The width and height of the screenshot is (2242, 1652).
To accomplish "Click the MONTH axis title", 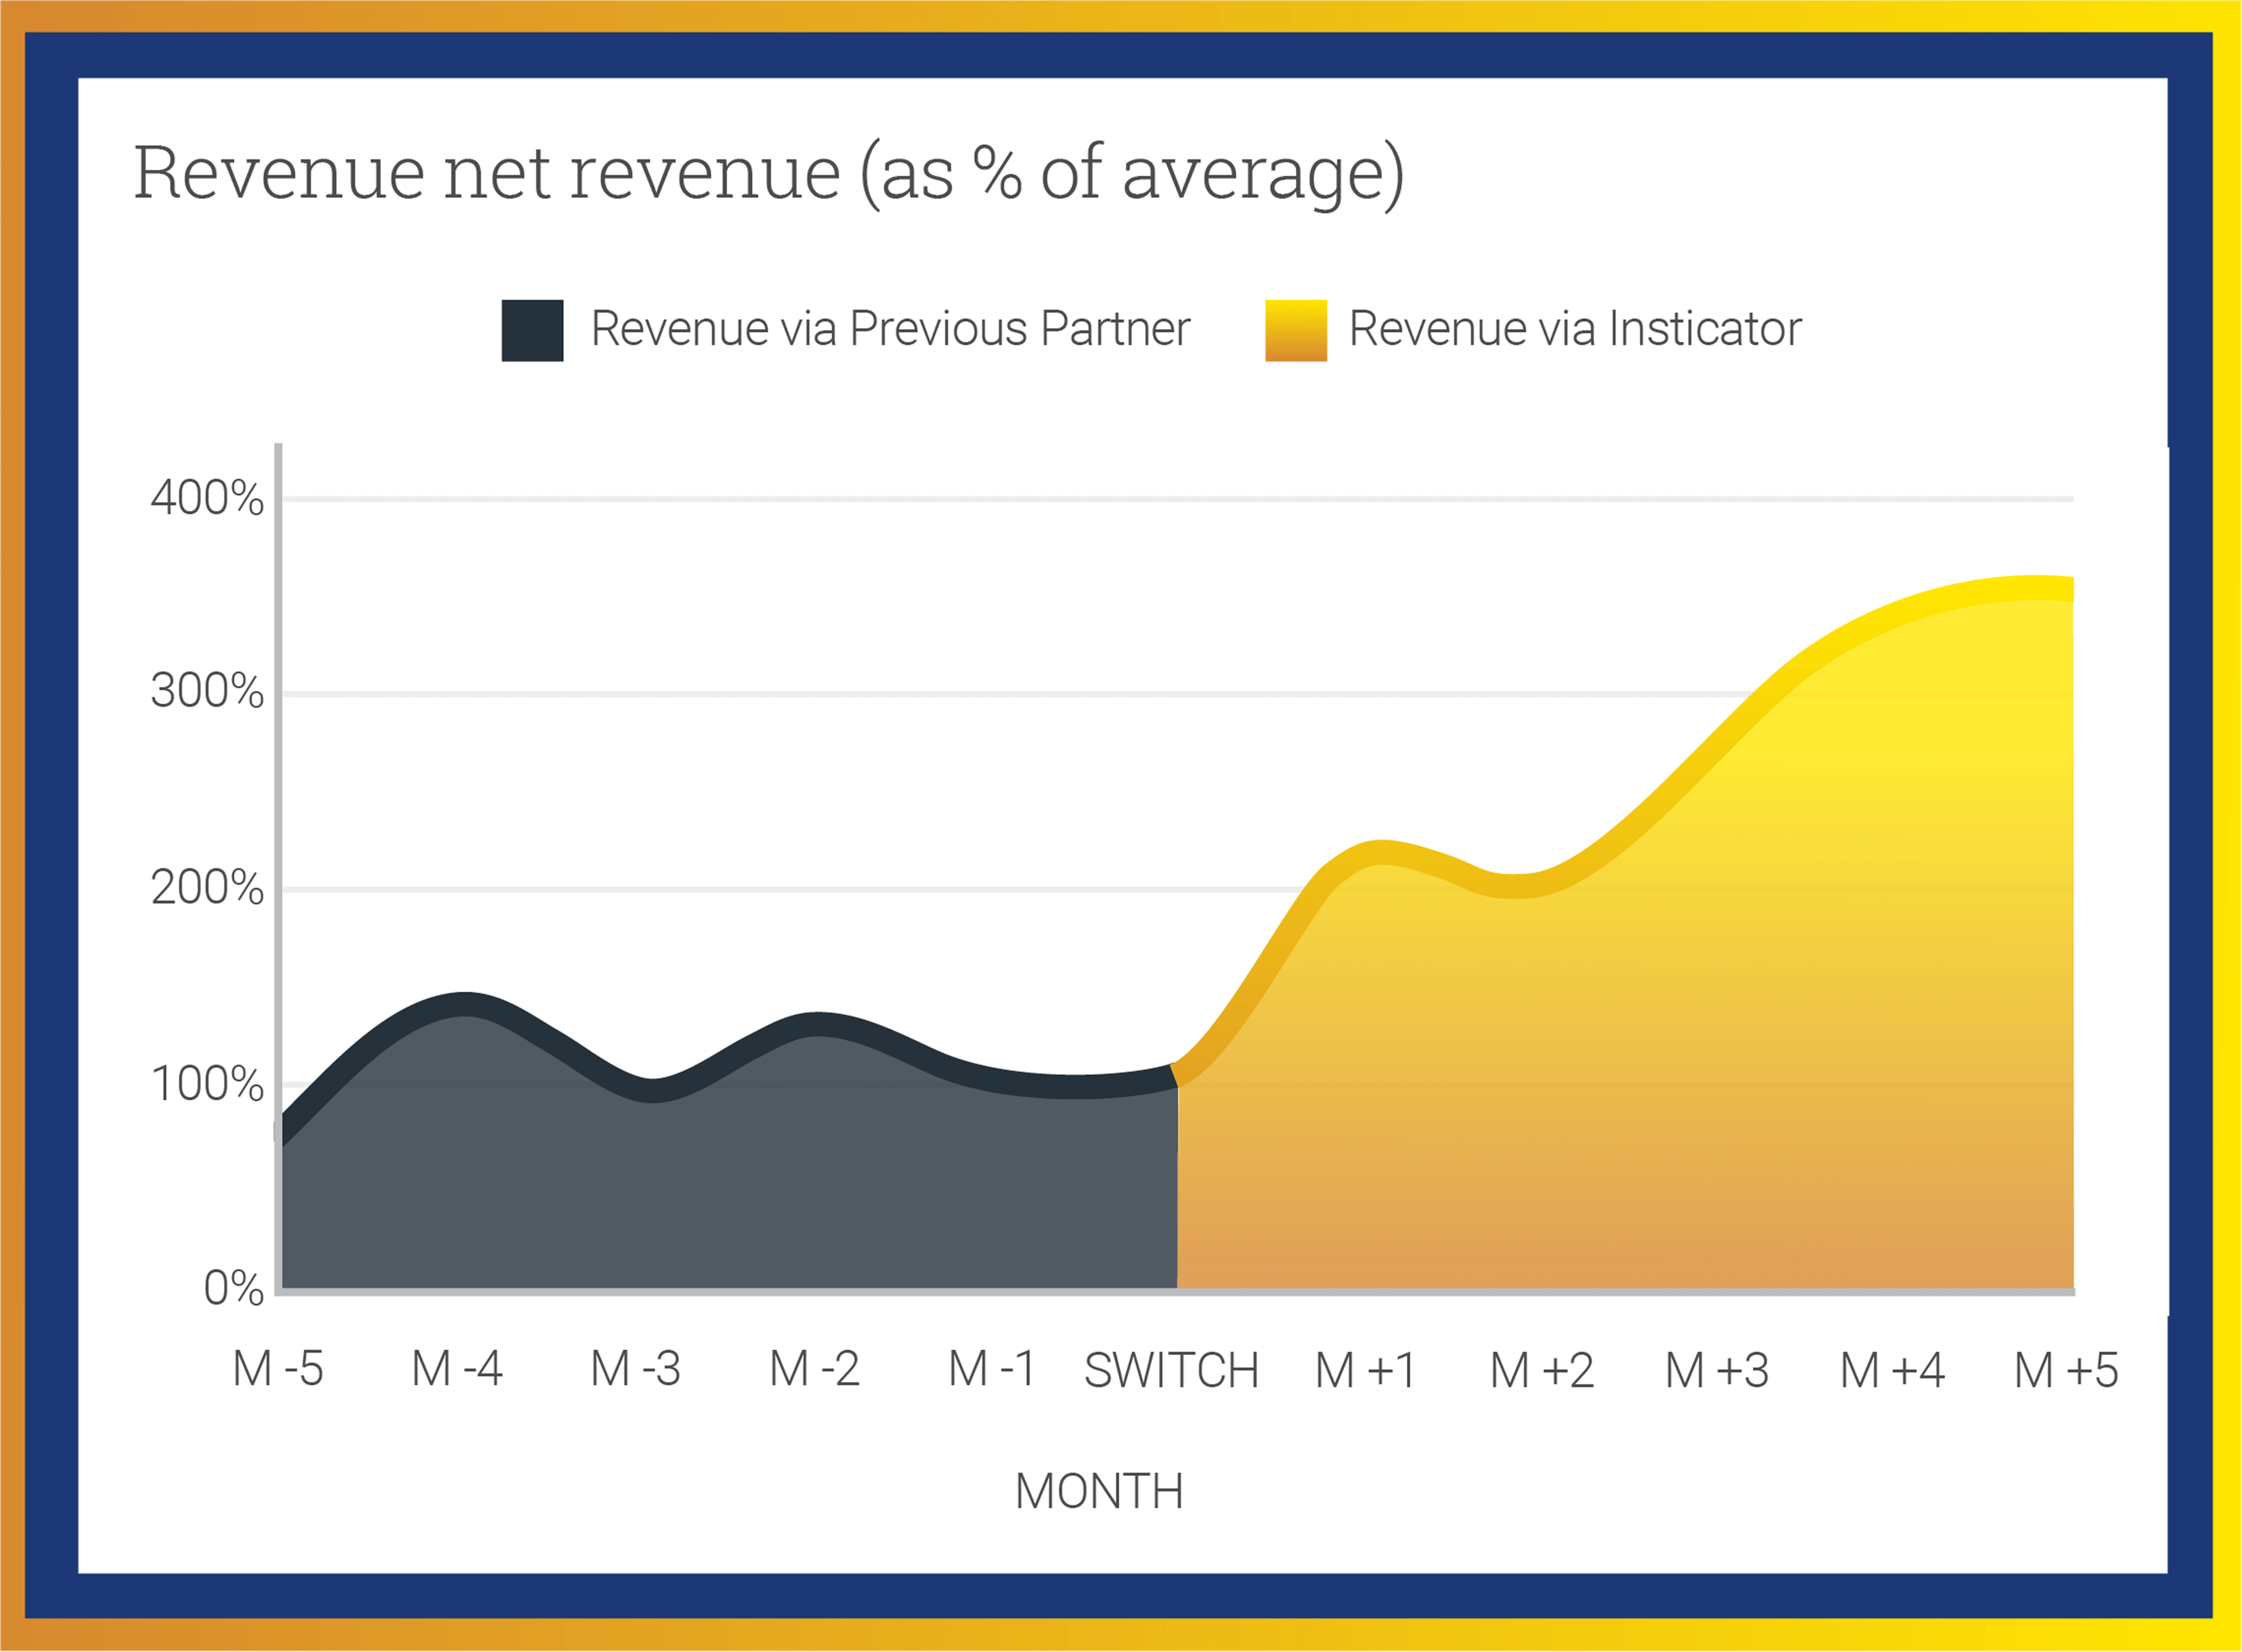I will (1099, 1491).
